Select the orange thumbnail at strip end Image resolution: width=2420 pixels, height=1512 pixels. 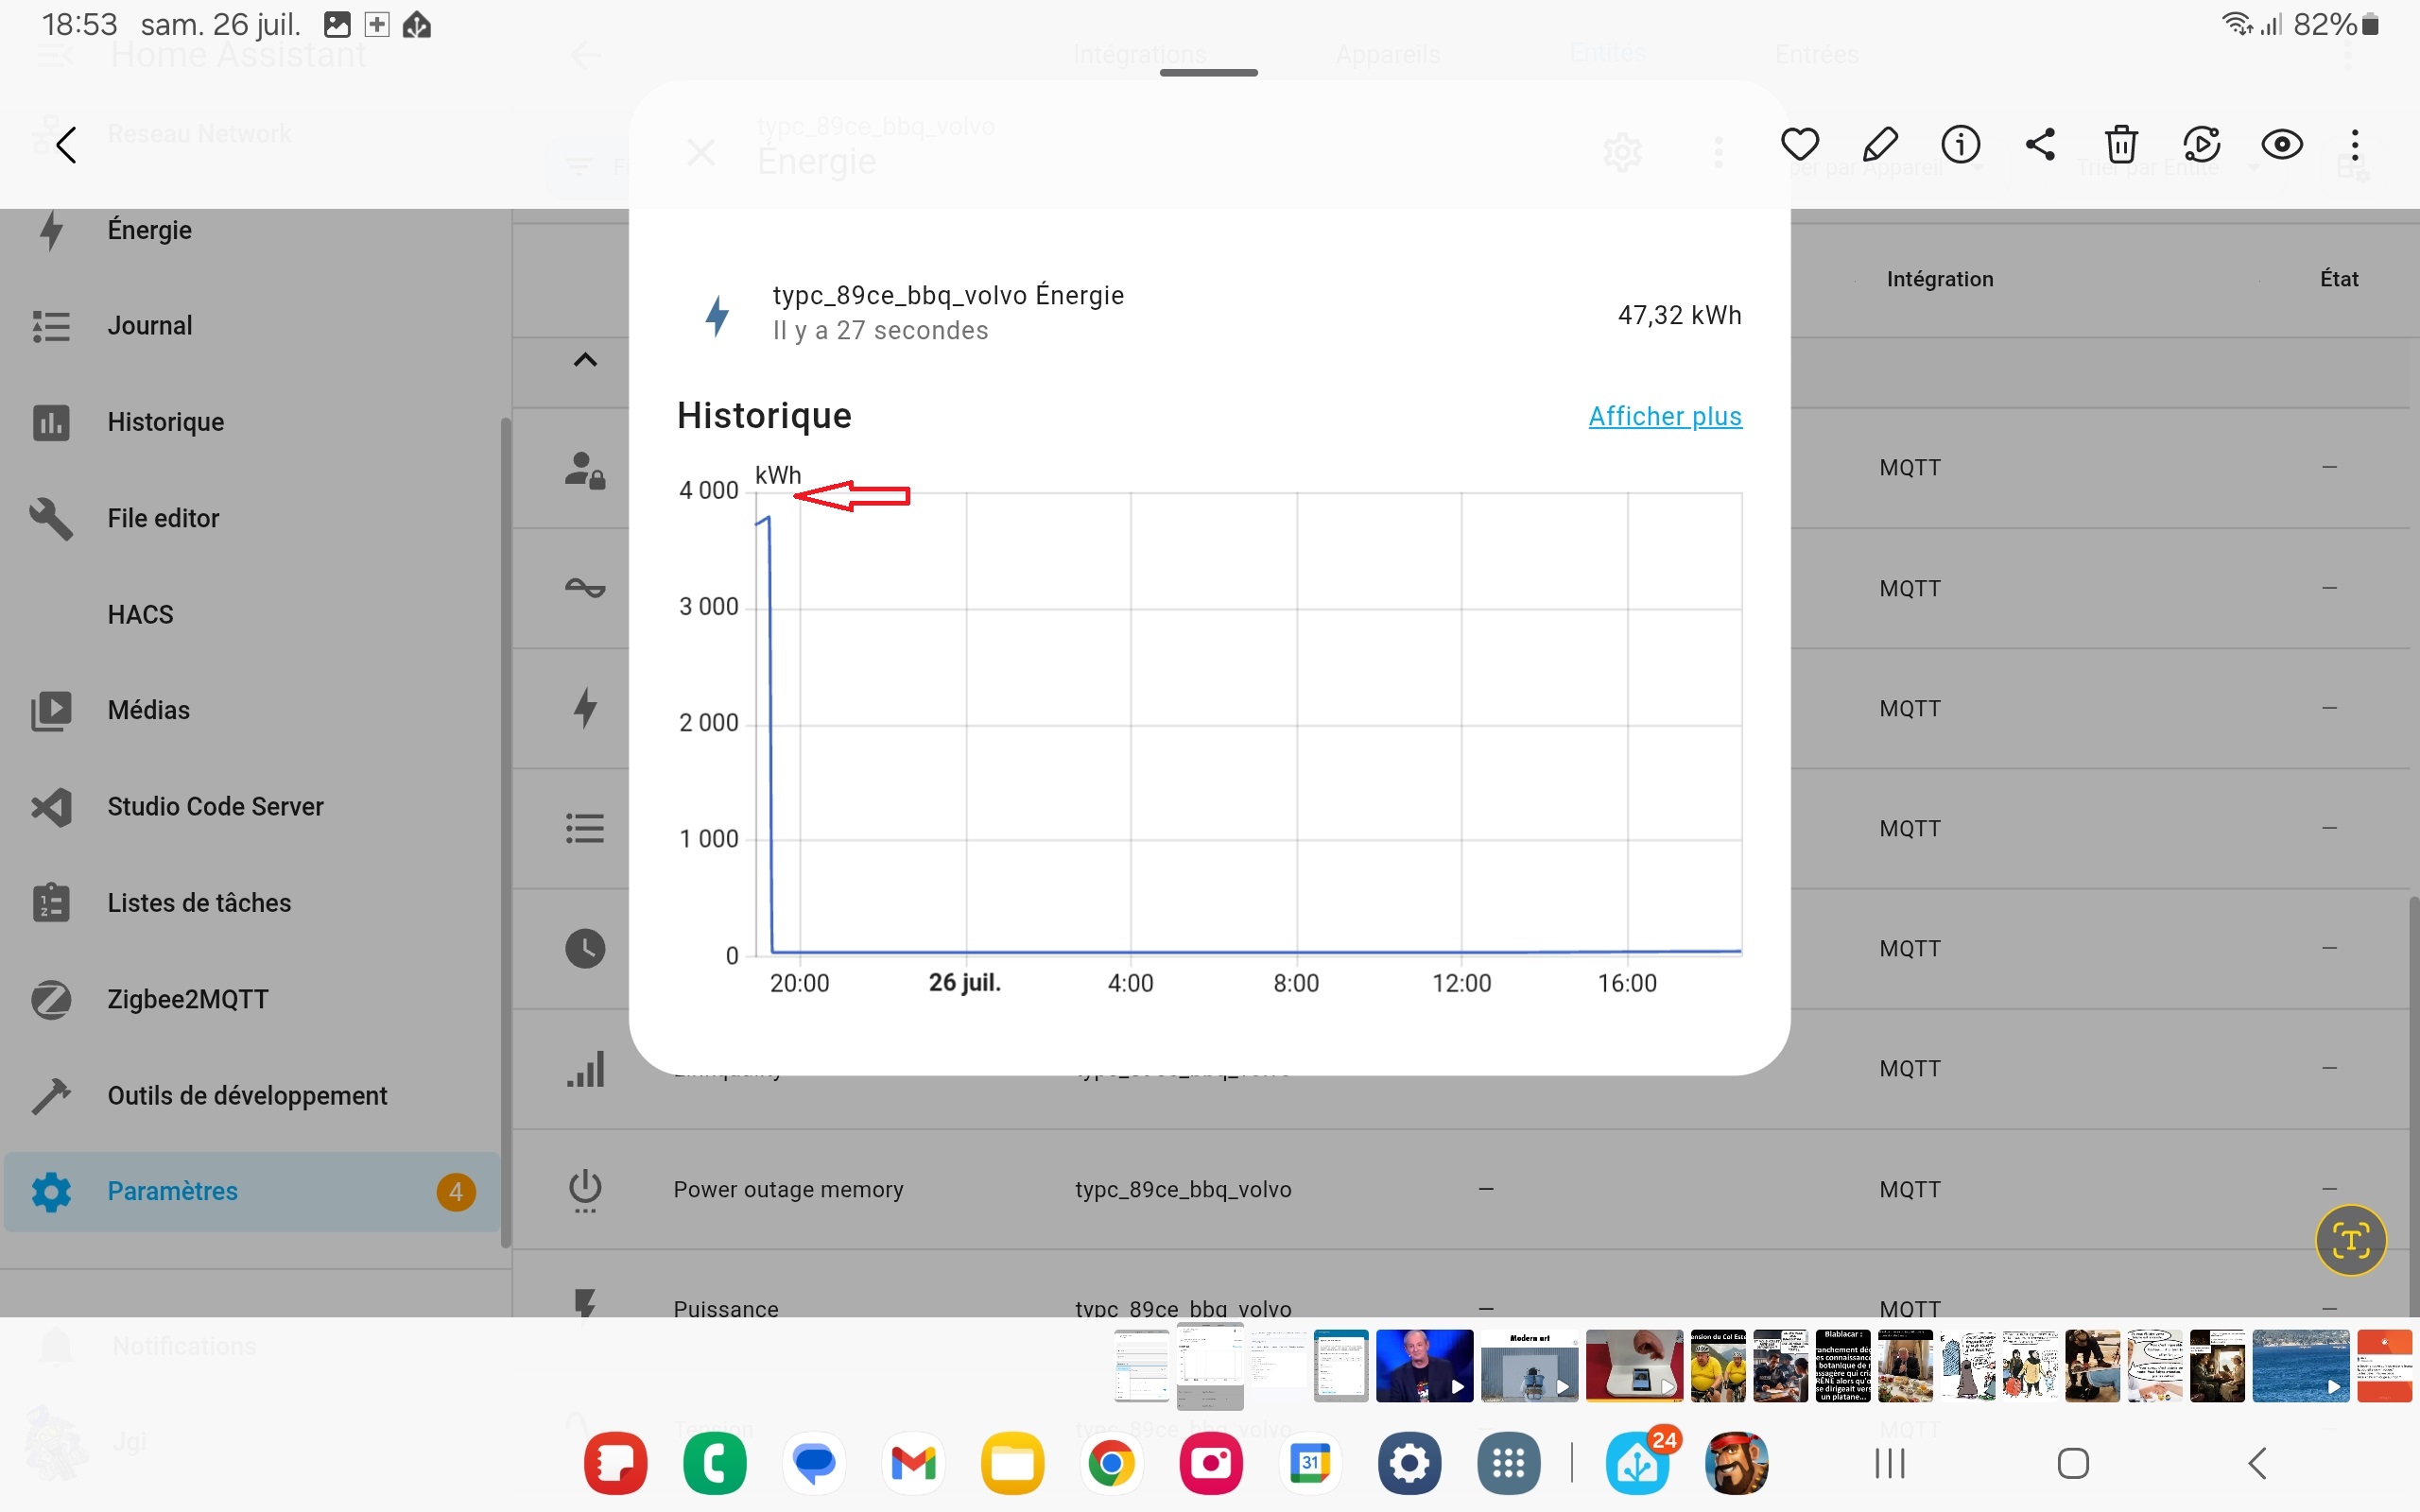tap(2384, 1365)
